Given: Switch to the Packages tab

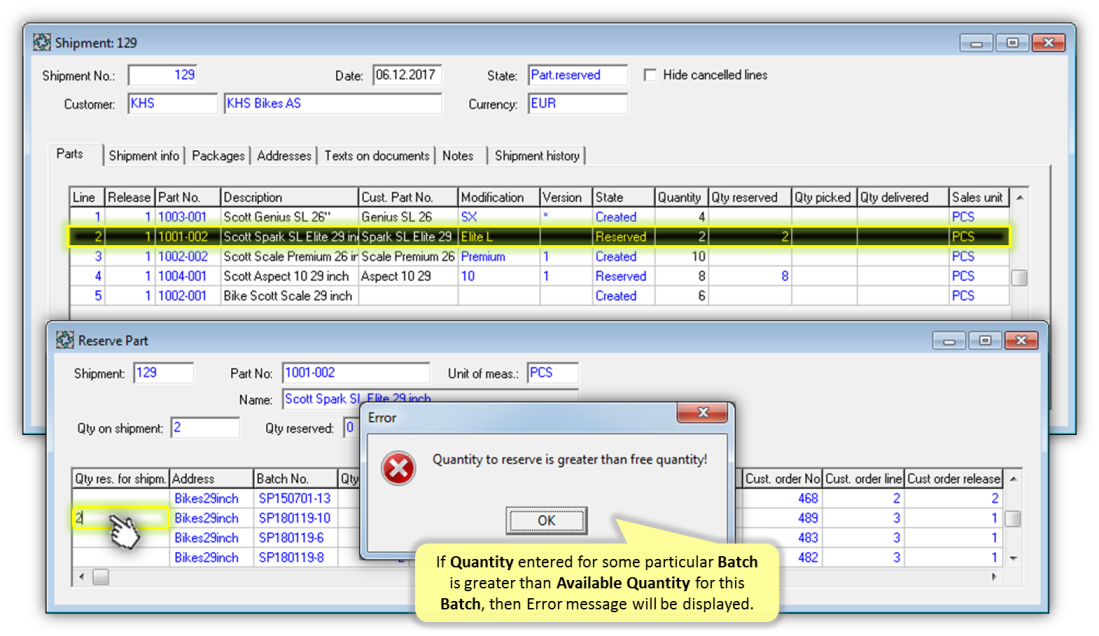Looking at the screenshot, I should (218, 156).
